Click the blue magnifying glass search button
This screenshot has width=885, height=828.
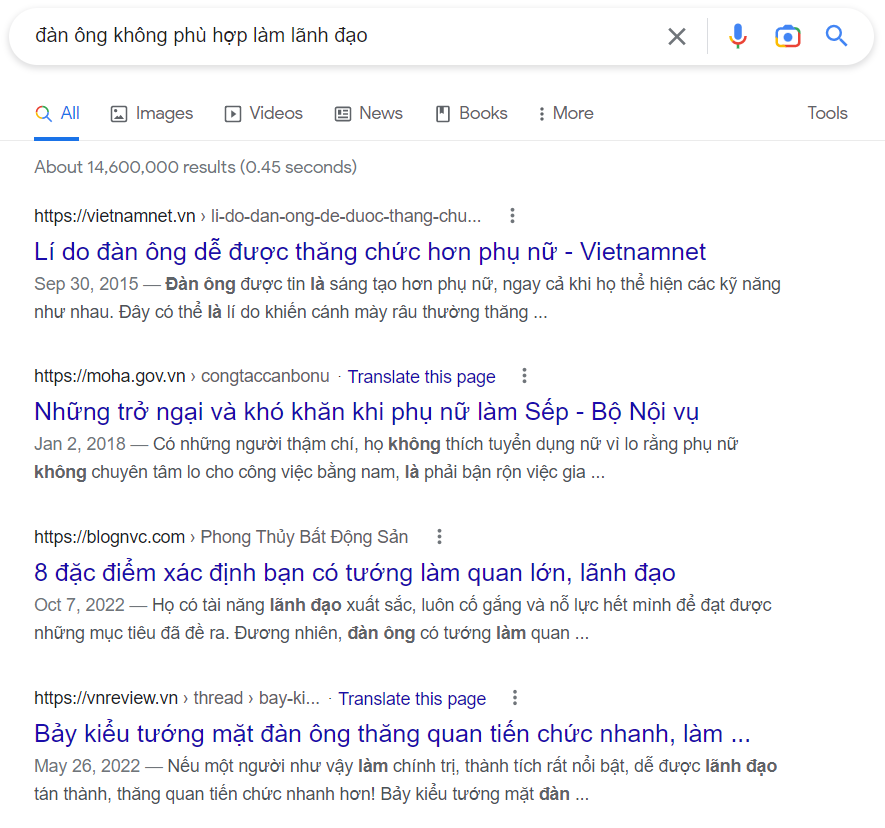(836, 37)
